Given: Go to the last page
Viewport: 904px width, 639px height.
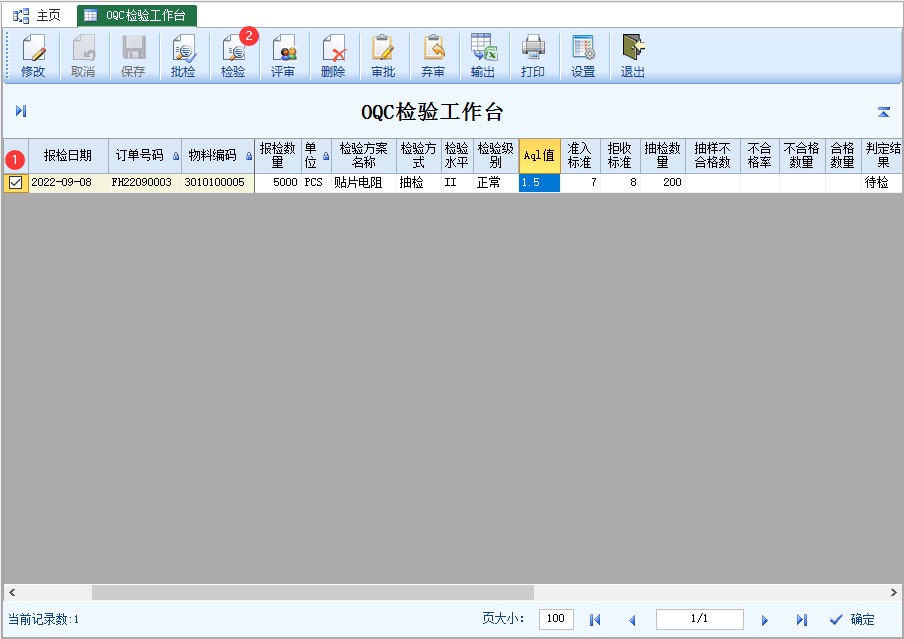Looking at the screenshot, I should (x=801, y=619).
